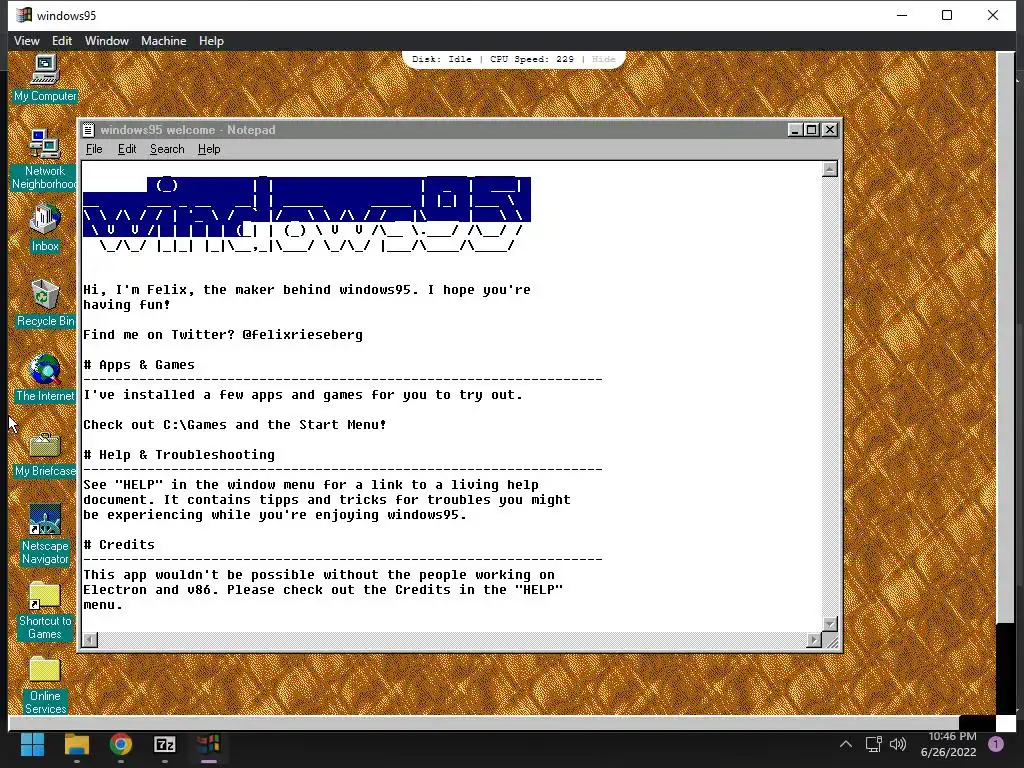
Task: Open the Windows Start button on taskbar
Action: click(x=32, y=744)
